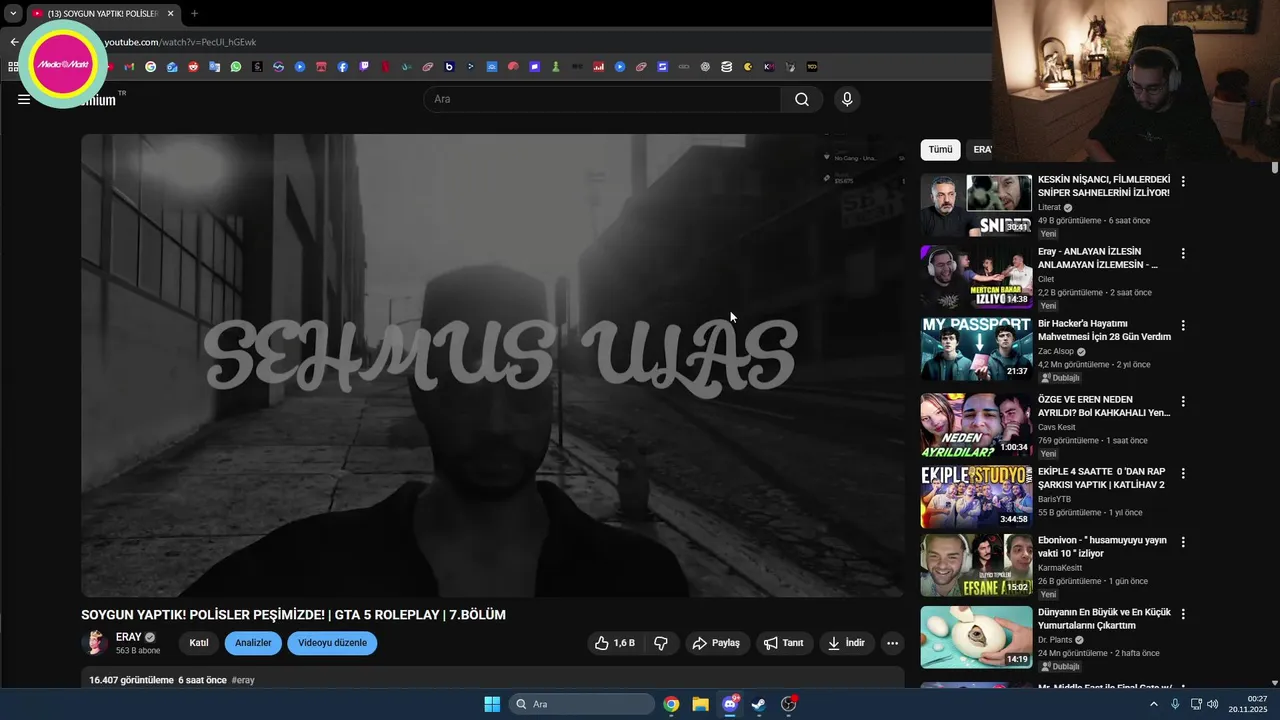Open options for Bir Hacker'a Hayatımı video
The height and width of the screenshot is (720, 1280).
[x=1183, y=326]
